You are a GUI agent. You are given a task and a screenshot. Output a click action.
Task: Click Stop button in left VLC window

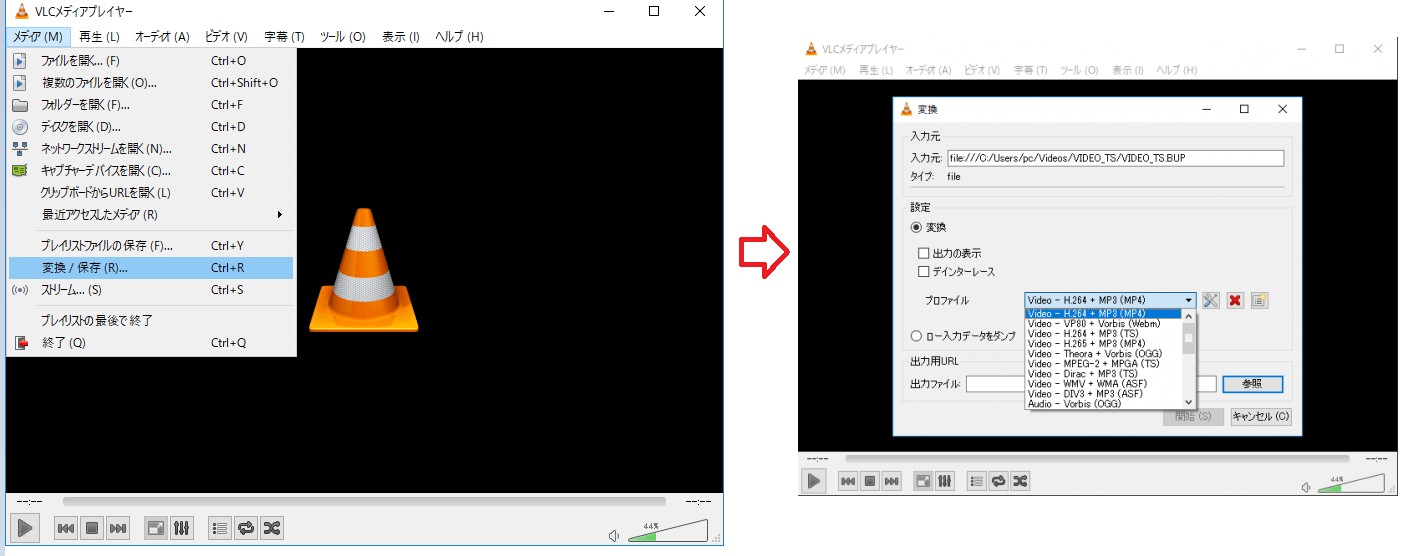tap(92, 528)
